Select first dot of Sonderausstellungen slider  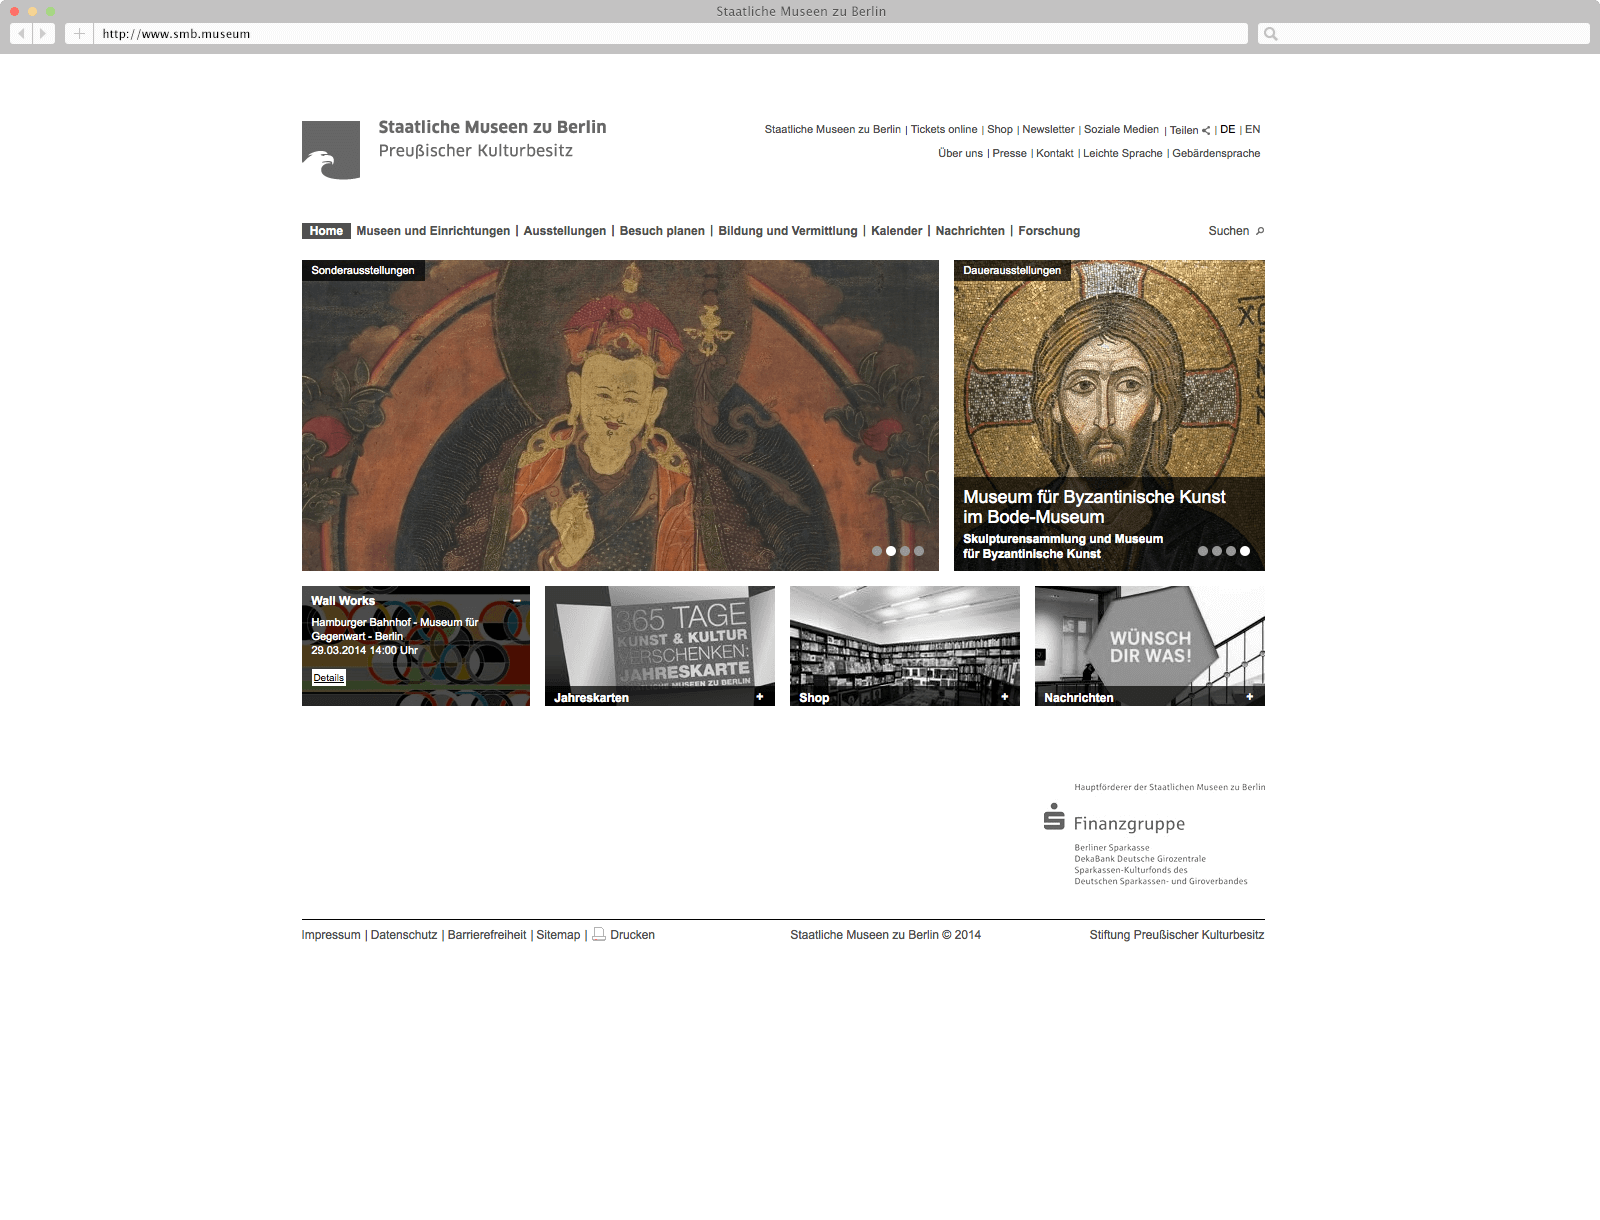point(877,551)
